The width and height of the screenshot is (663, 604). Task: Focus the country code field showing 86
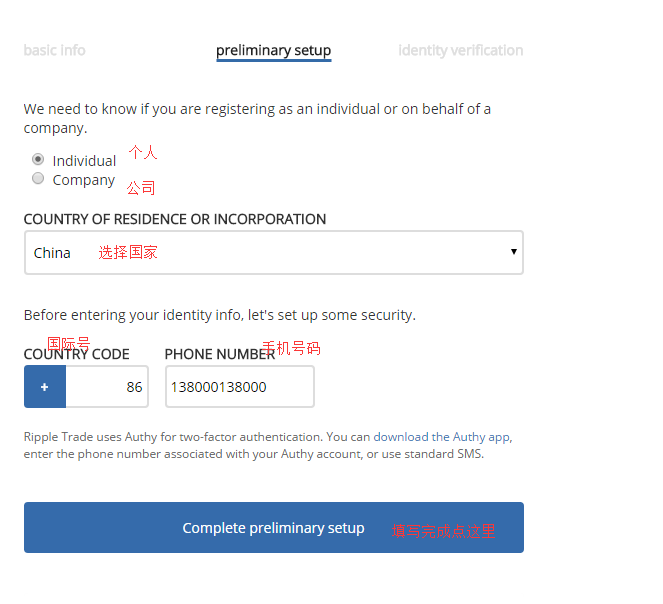click(107, 387)
